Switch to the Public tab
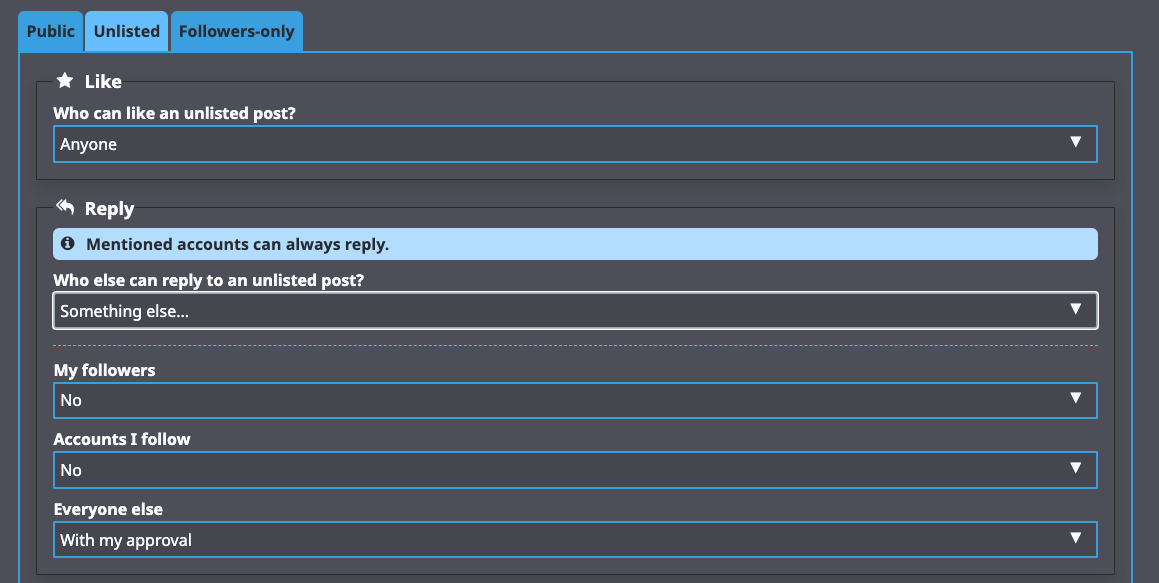 tap(50, 31)
